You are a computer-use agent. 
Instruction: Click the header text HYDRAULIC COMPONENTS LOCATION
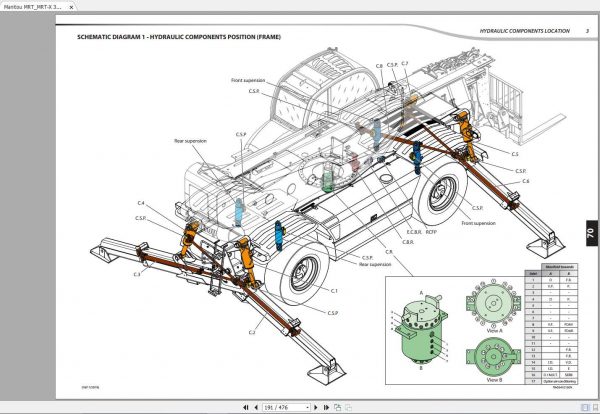tap(525, 31)
